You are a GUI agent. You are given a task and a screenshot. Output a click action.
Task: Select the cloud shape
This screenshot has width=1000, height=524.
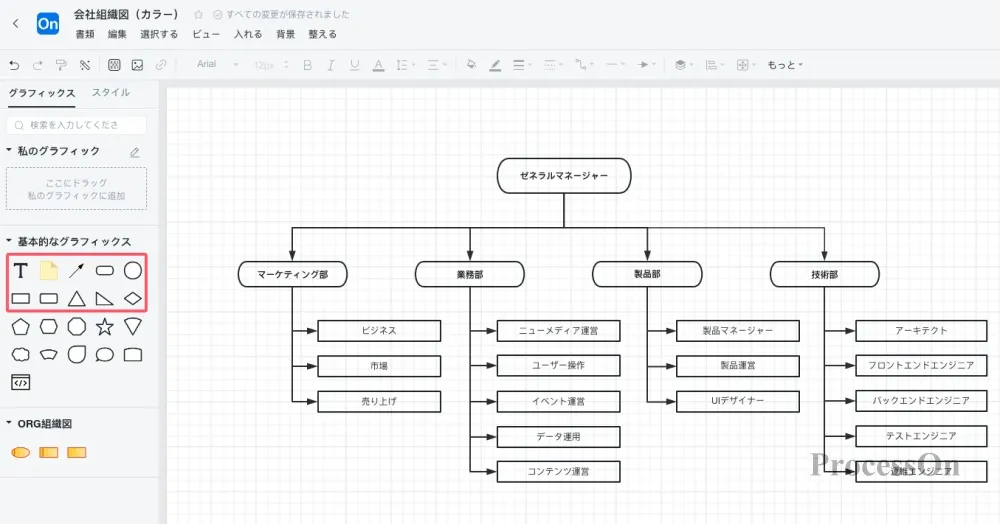(x=20, y=354)
